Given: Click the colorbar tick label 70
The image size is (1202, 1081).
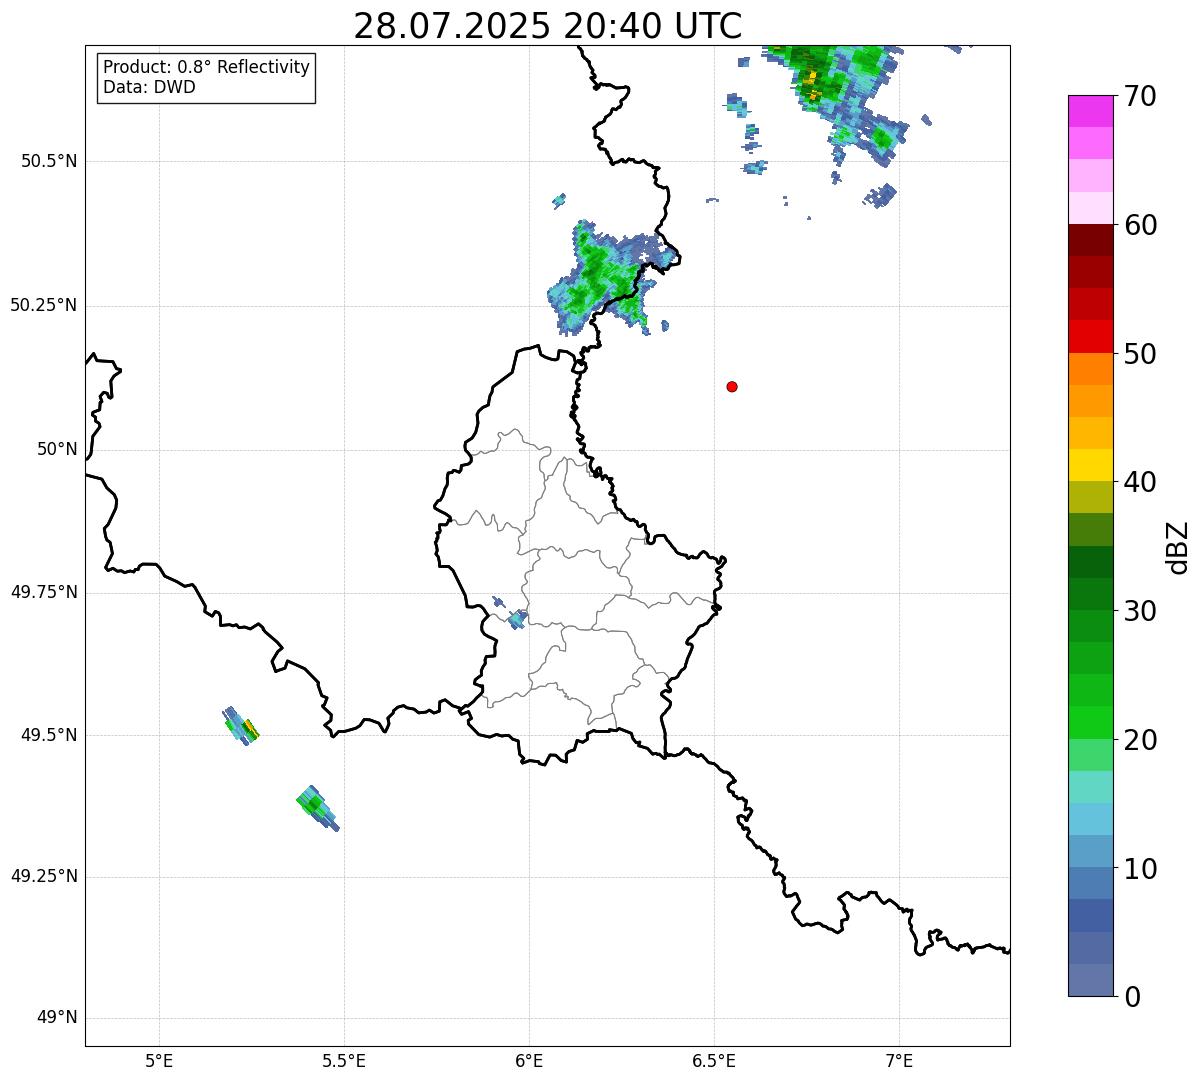Looking at the screenshot, I should pos(1140,96).
